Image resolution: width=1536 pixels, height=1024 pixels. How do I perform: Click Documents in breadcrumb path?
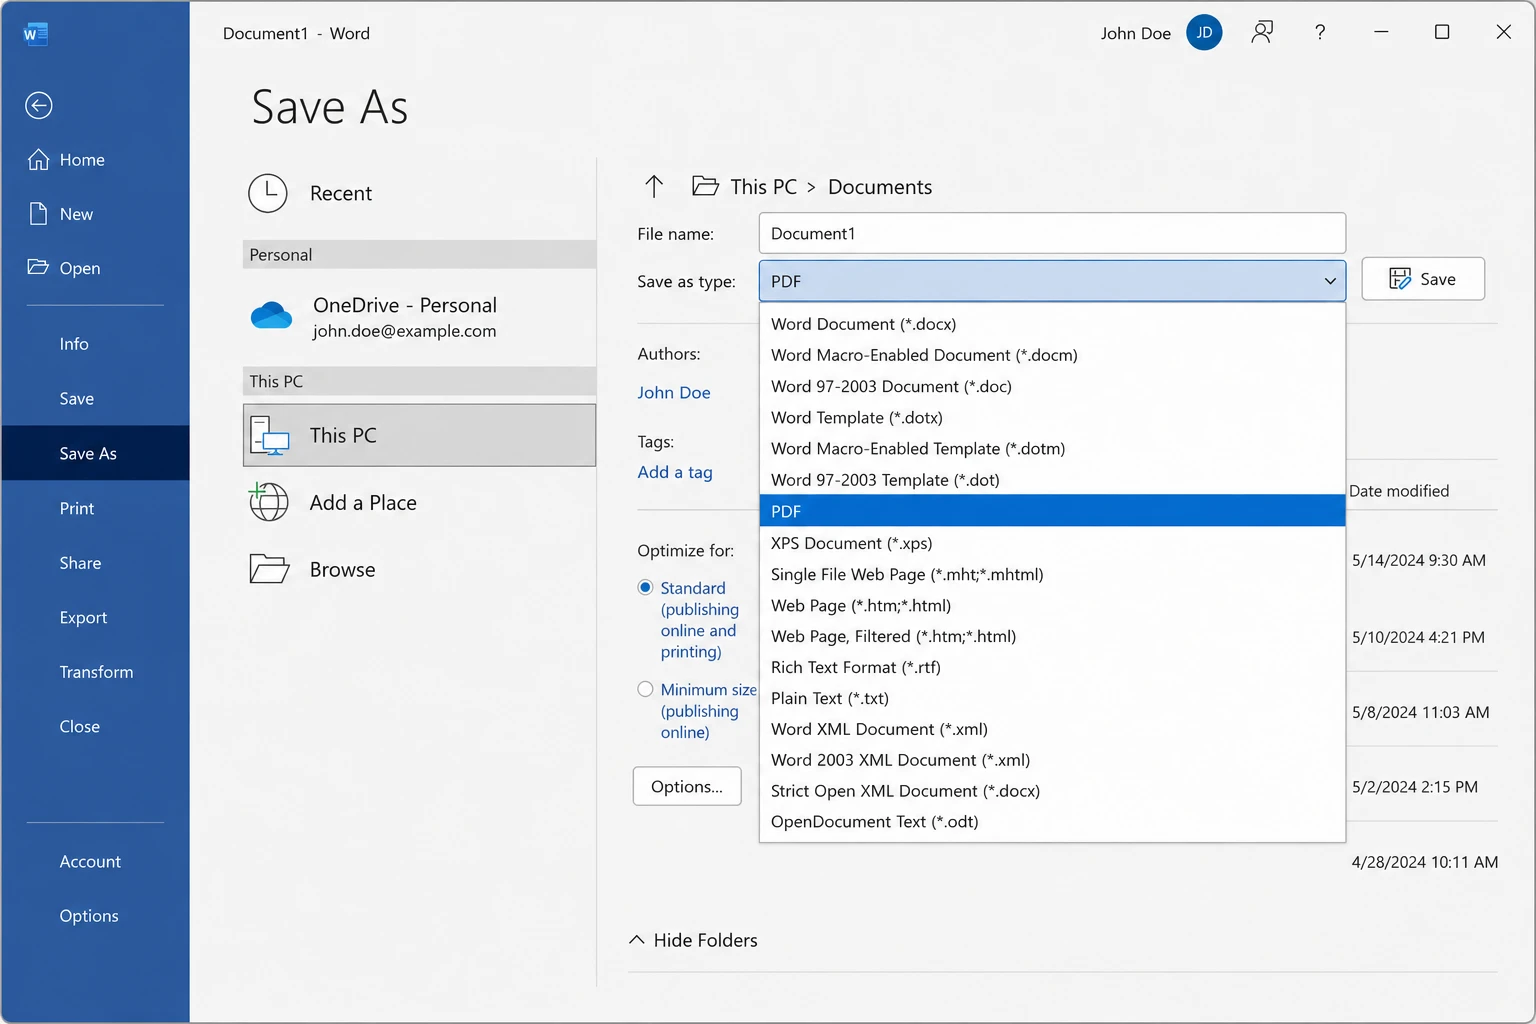coord(880,187)
